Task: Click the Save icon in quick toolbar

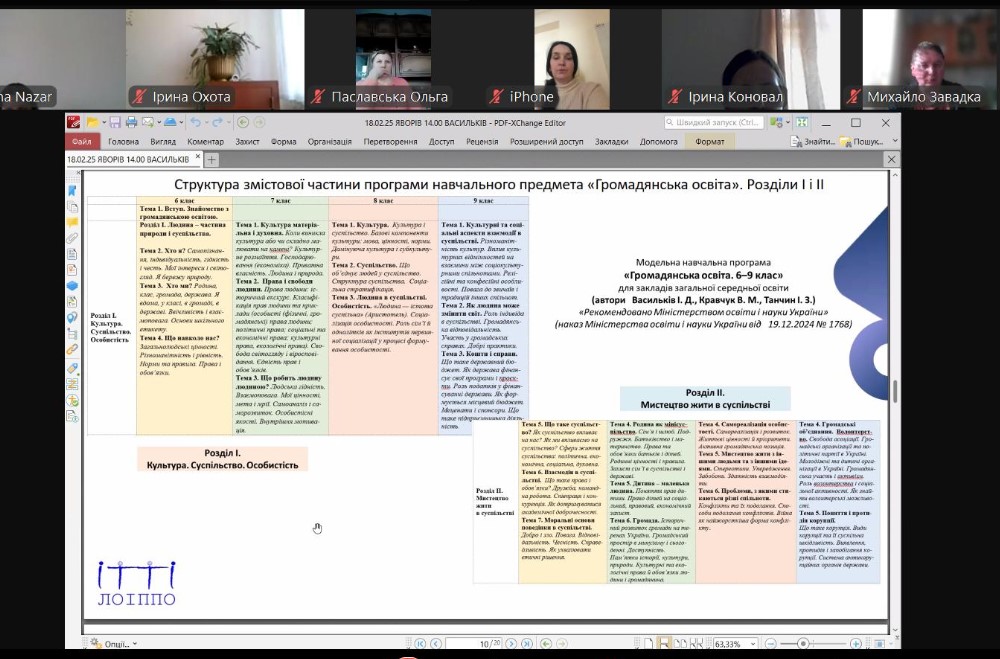Action: pyautogui.click(x=115, y=123)
